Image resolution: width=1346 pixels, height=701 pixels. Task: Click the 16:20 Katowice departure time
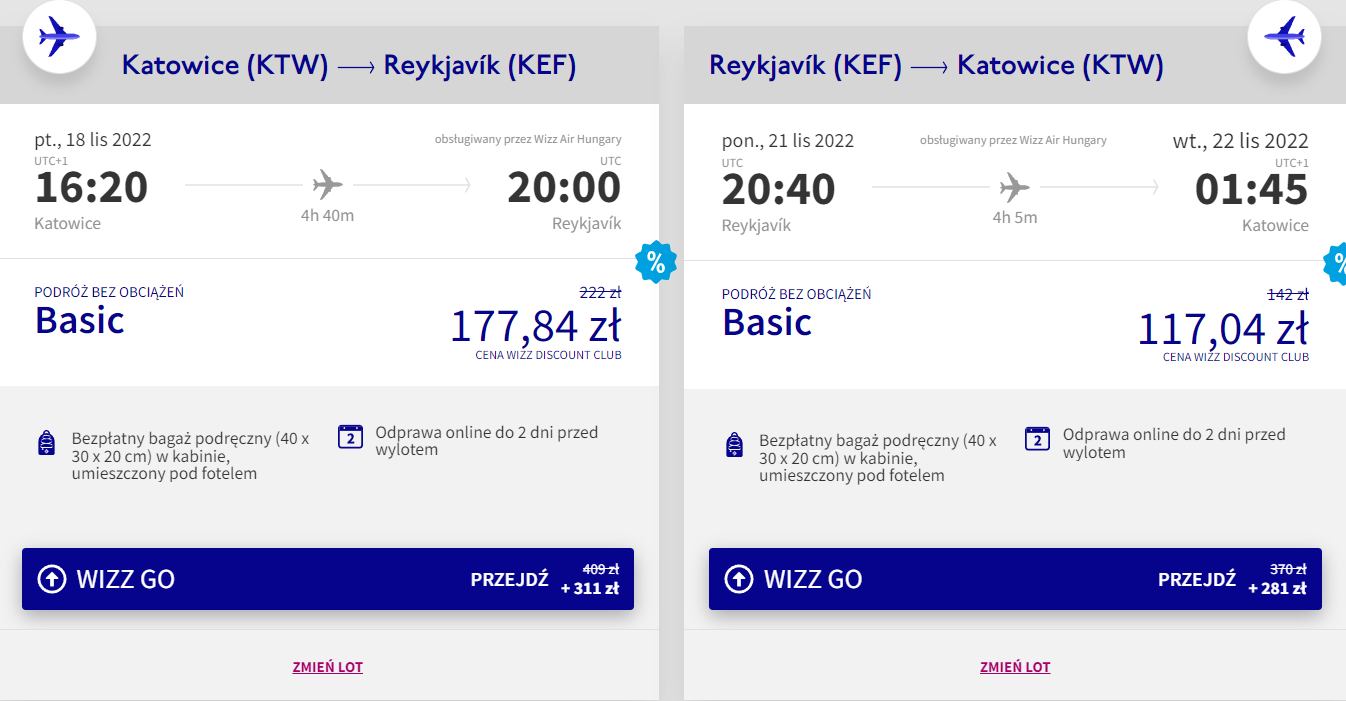click(92, 188)
